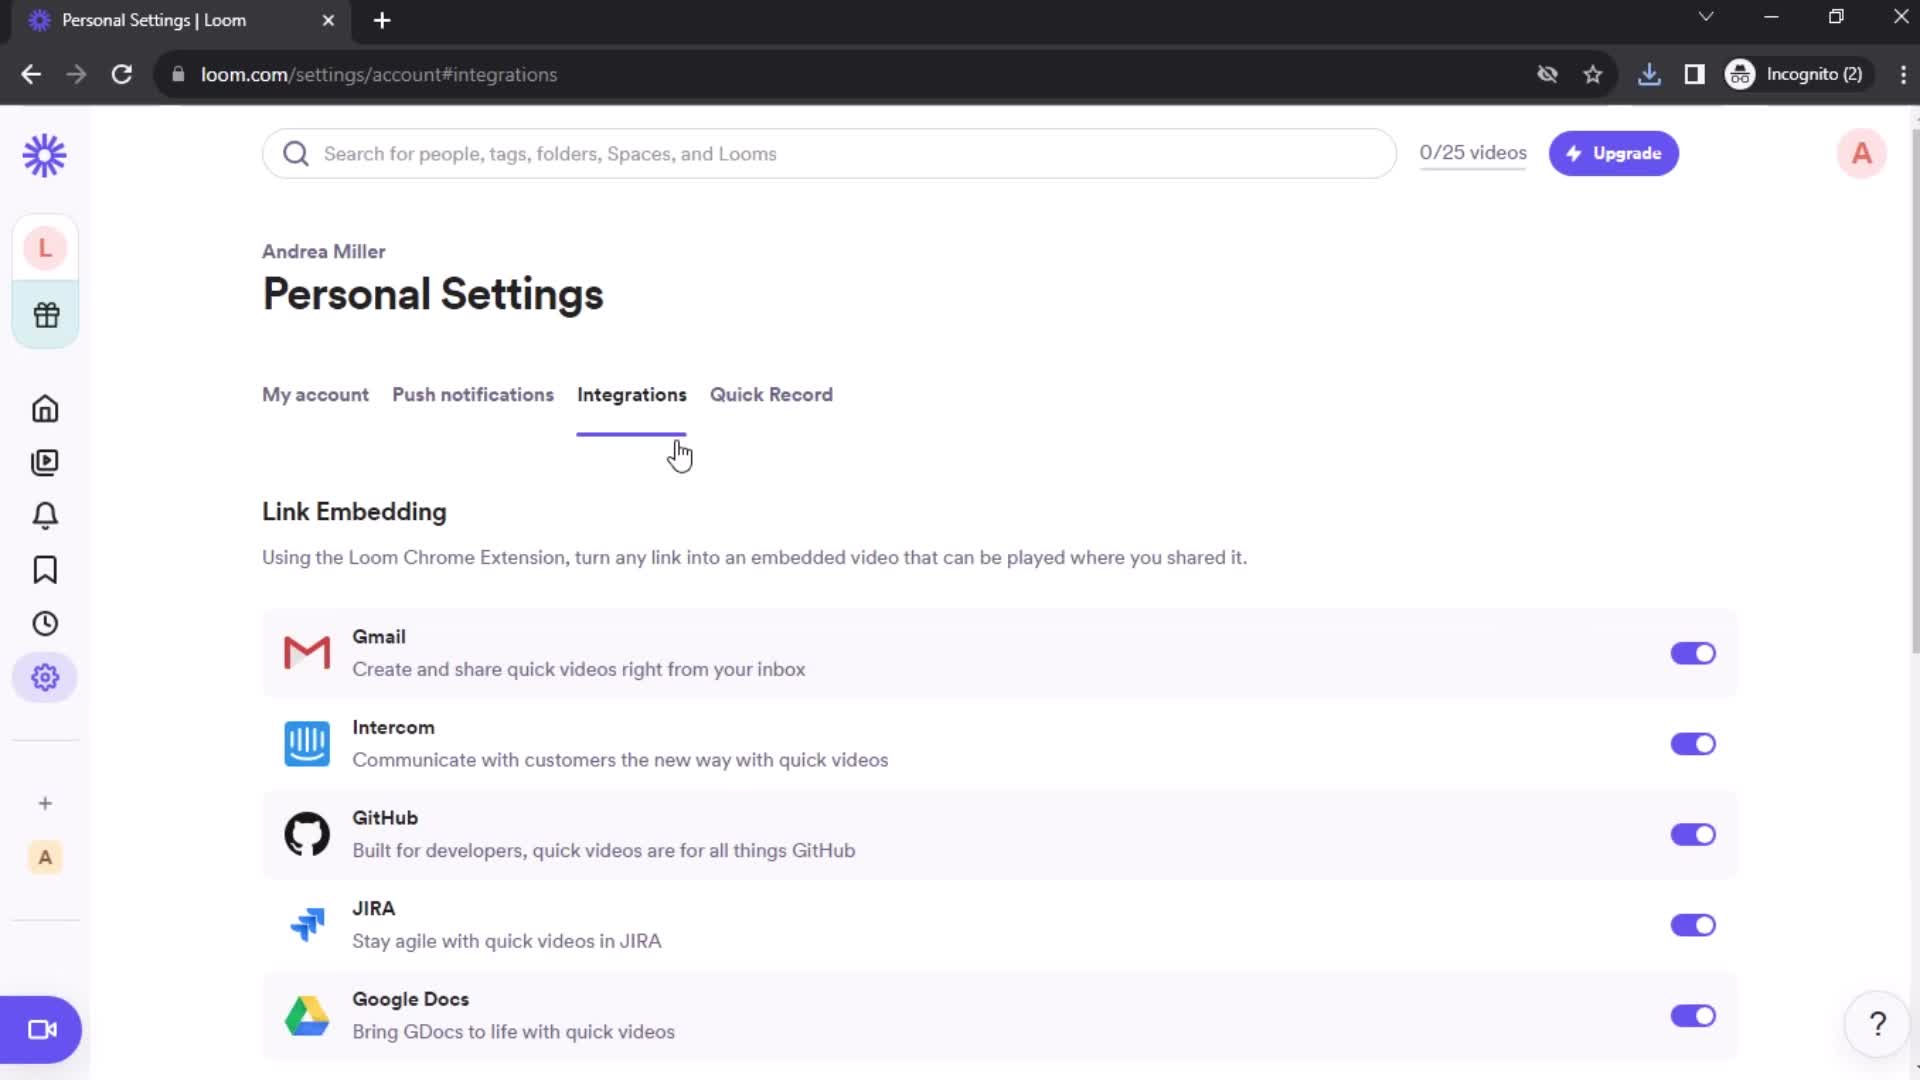Expand the tab search dropdown arrow
The width and height of the screenshot is (1920, 1080).
(x=1706, y=17)
